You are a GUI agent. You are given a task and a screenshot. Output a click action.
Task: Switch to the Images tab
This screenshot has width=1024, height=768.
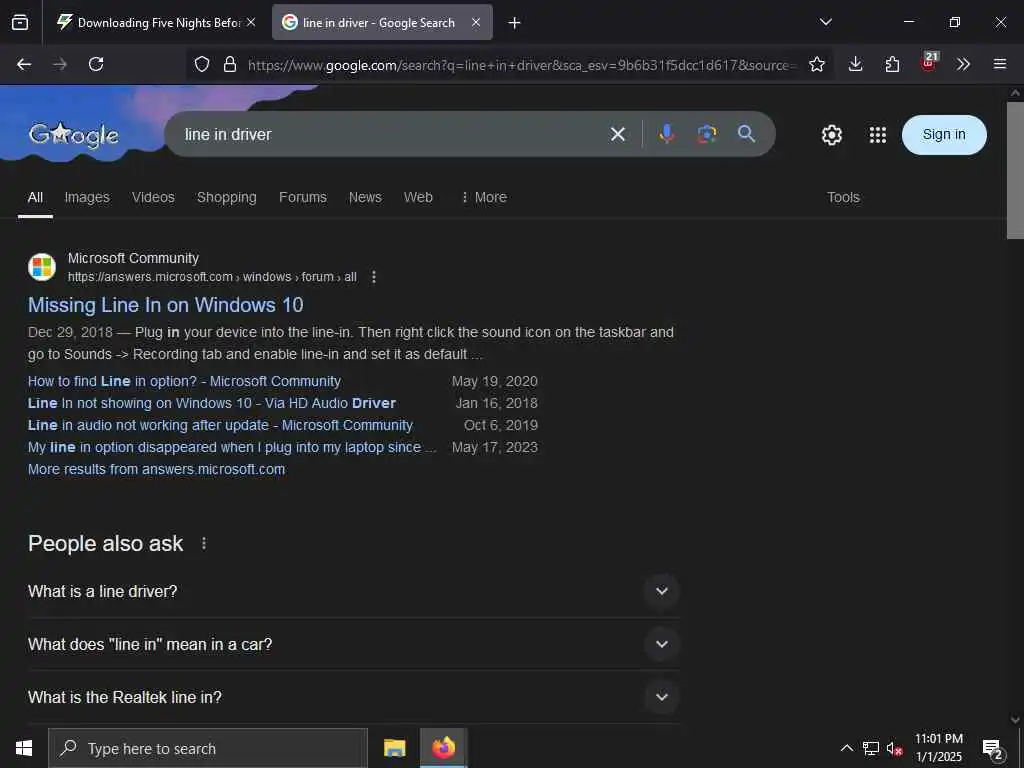[x=87, y=197]
